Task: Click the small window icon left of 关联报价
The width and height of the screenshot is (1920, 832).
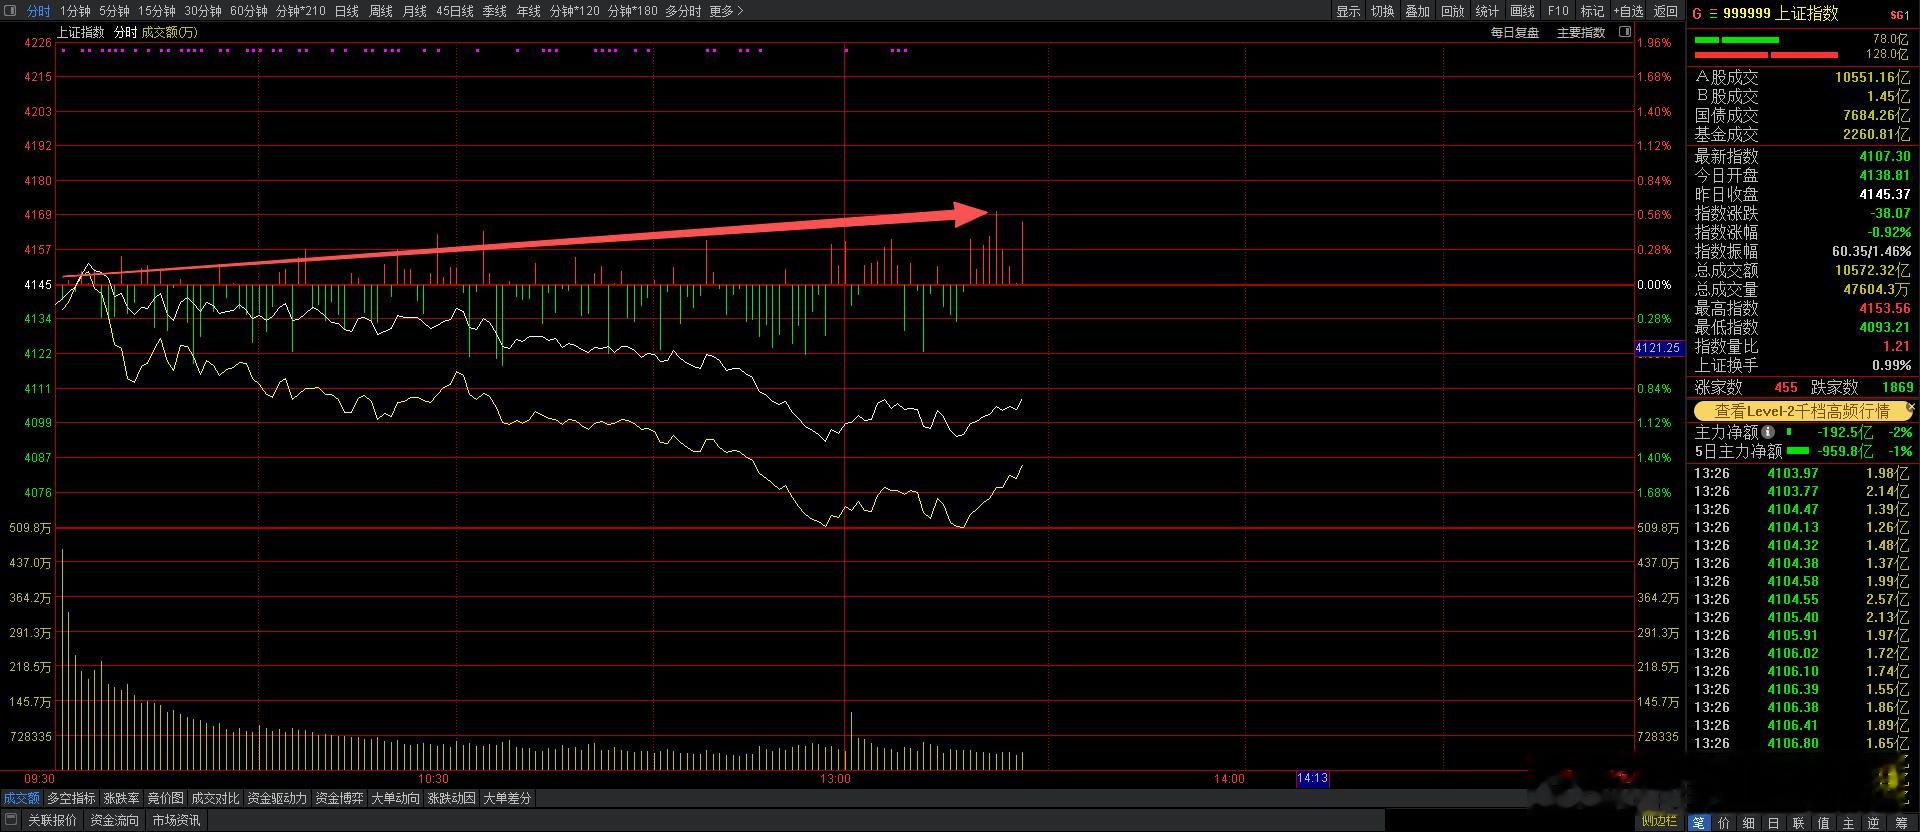Action: click(11, 820)
